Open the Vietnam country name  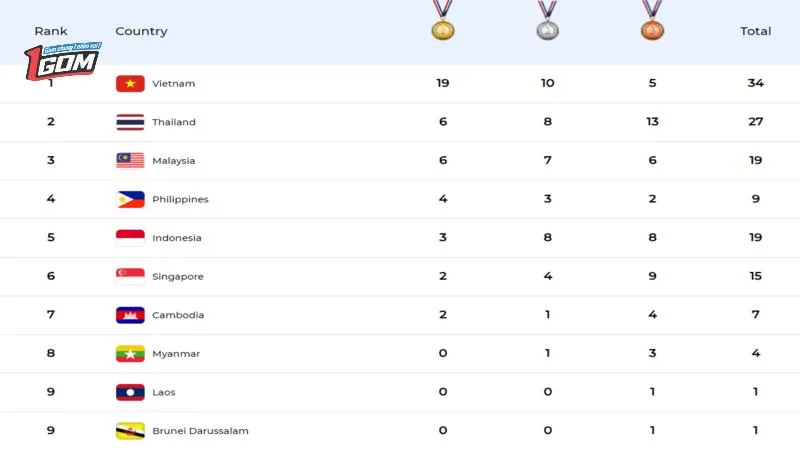(x=173, y=84)
